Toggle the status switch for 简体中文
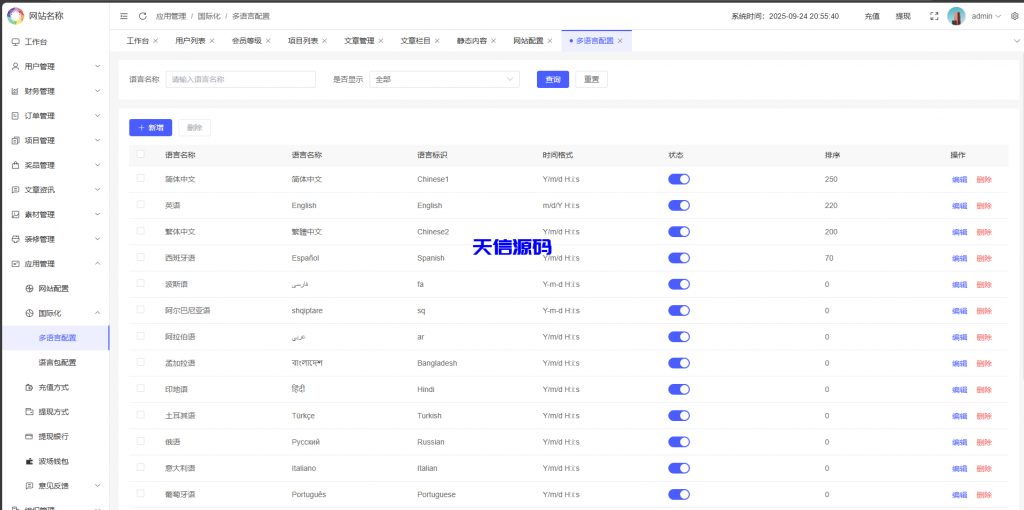The height and width of the screenshot is (510, 1024). 678,179
